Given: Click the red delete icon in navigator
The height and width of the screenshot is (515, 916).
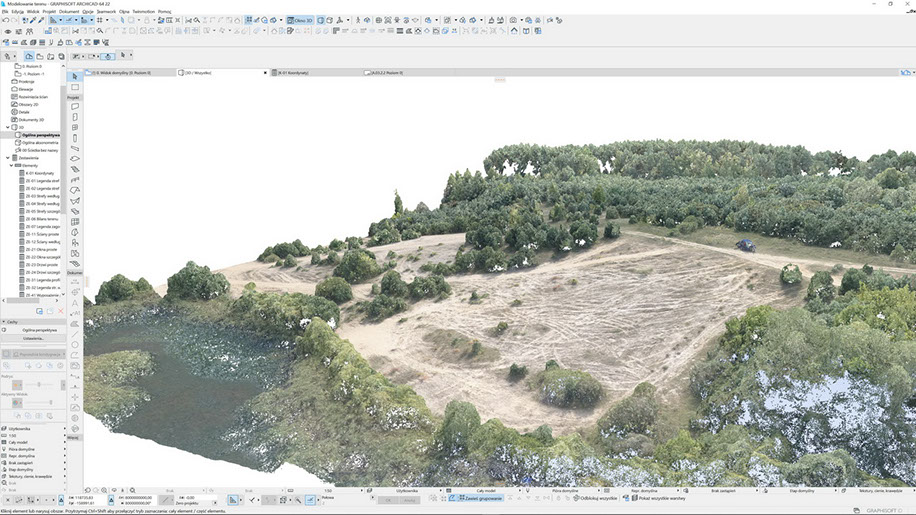Looking at the screenshot, I should click(x=59, y=312).
